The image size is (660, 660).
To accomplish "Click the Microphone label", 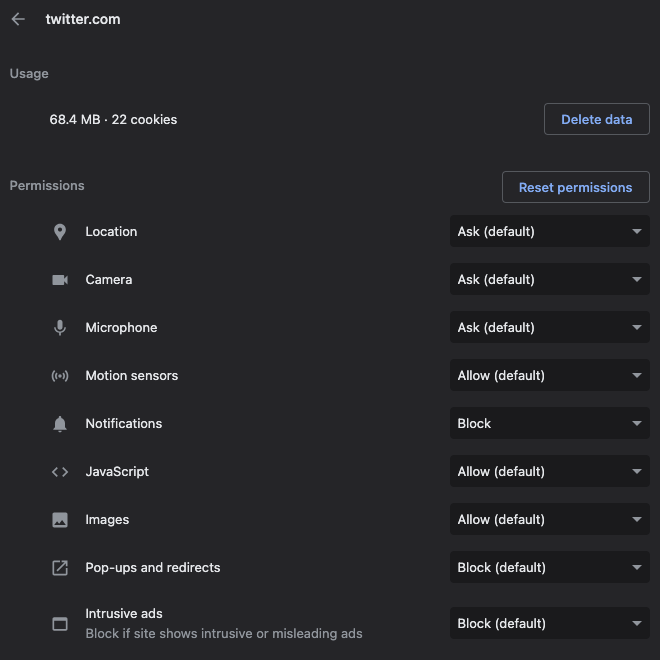I will tap(121, 327).
